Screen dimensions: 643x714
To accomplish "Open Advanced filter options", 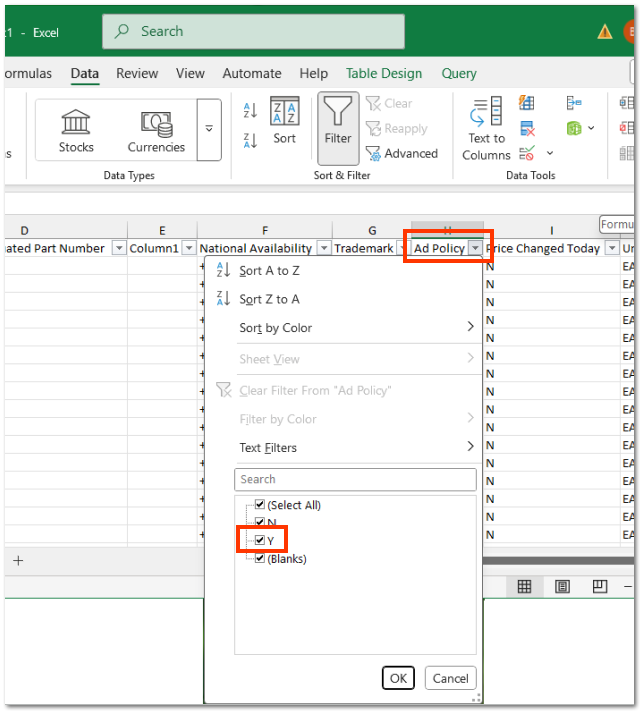I will 402,154.
